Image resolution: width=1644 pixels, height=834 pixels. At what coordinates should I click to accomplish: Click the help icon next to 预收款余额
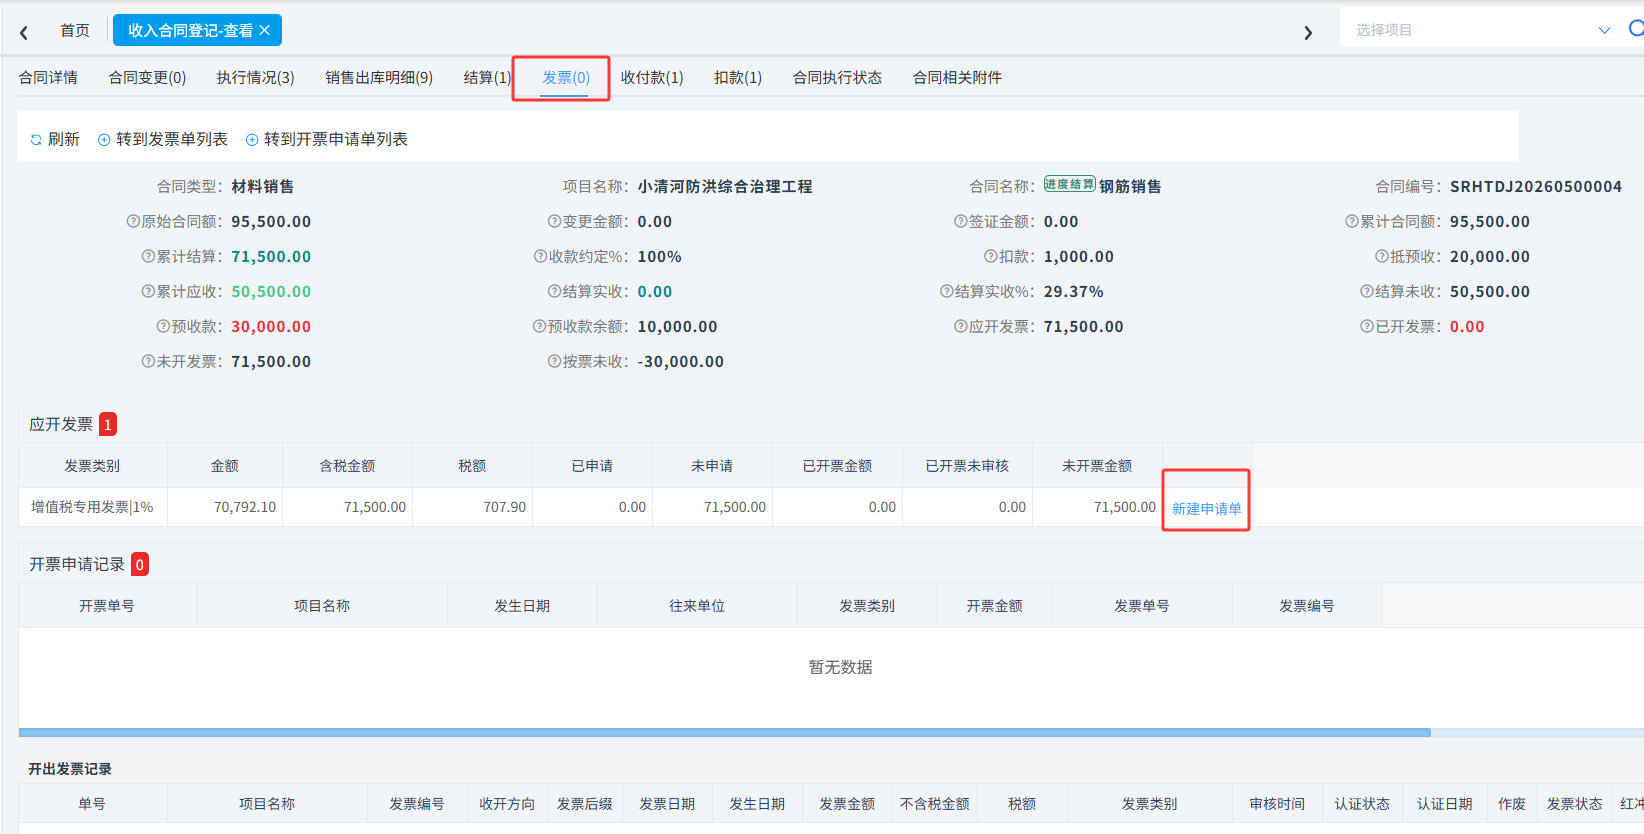(x=540, y=326)
